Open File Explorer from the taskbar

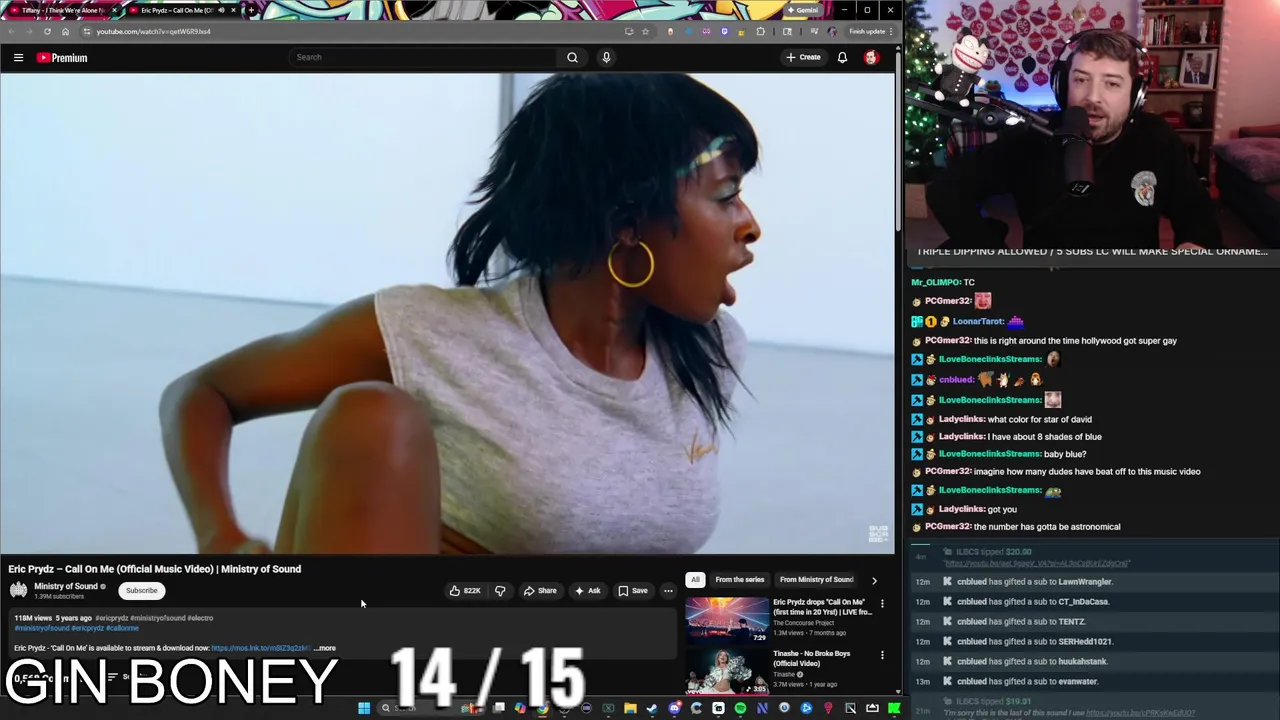[x=630, y=708]
